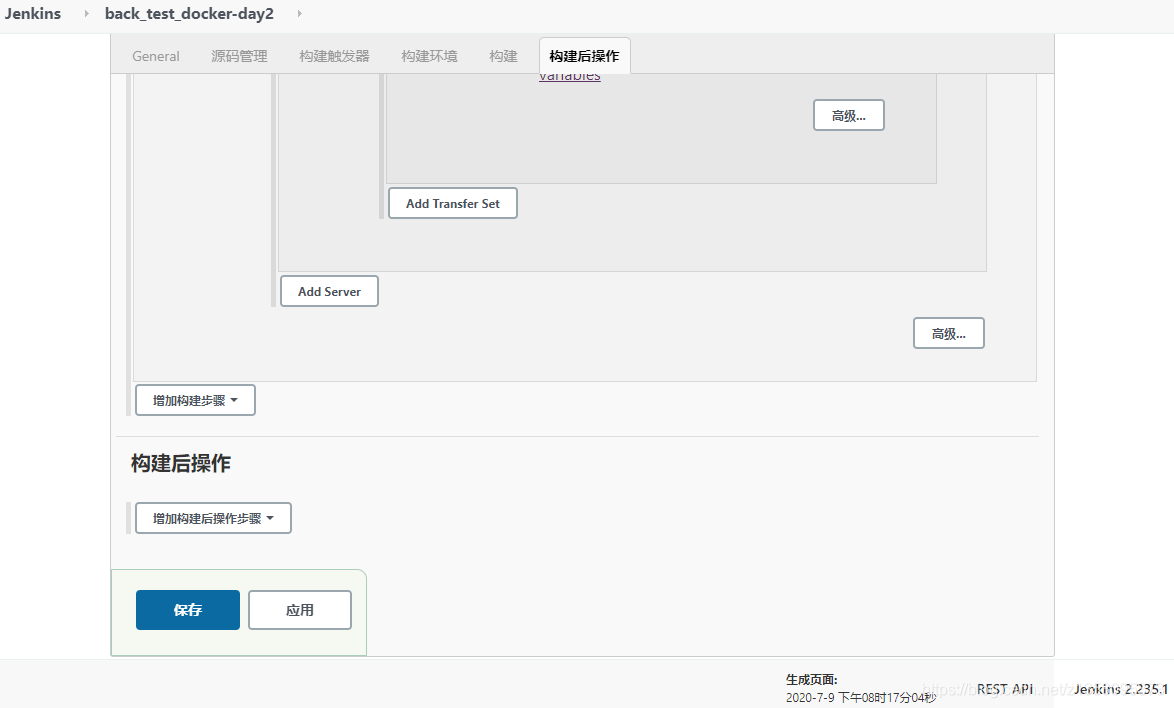Open the Jenkins 2.235.1 version link
The width and height of the screenshot is (1174, 708).
[x=1121, y=689]
